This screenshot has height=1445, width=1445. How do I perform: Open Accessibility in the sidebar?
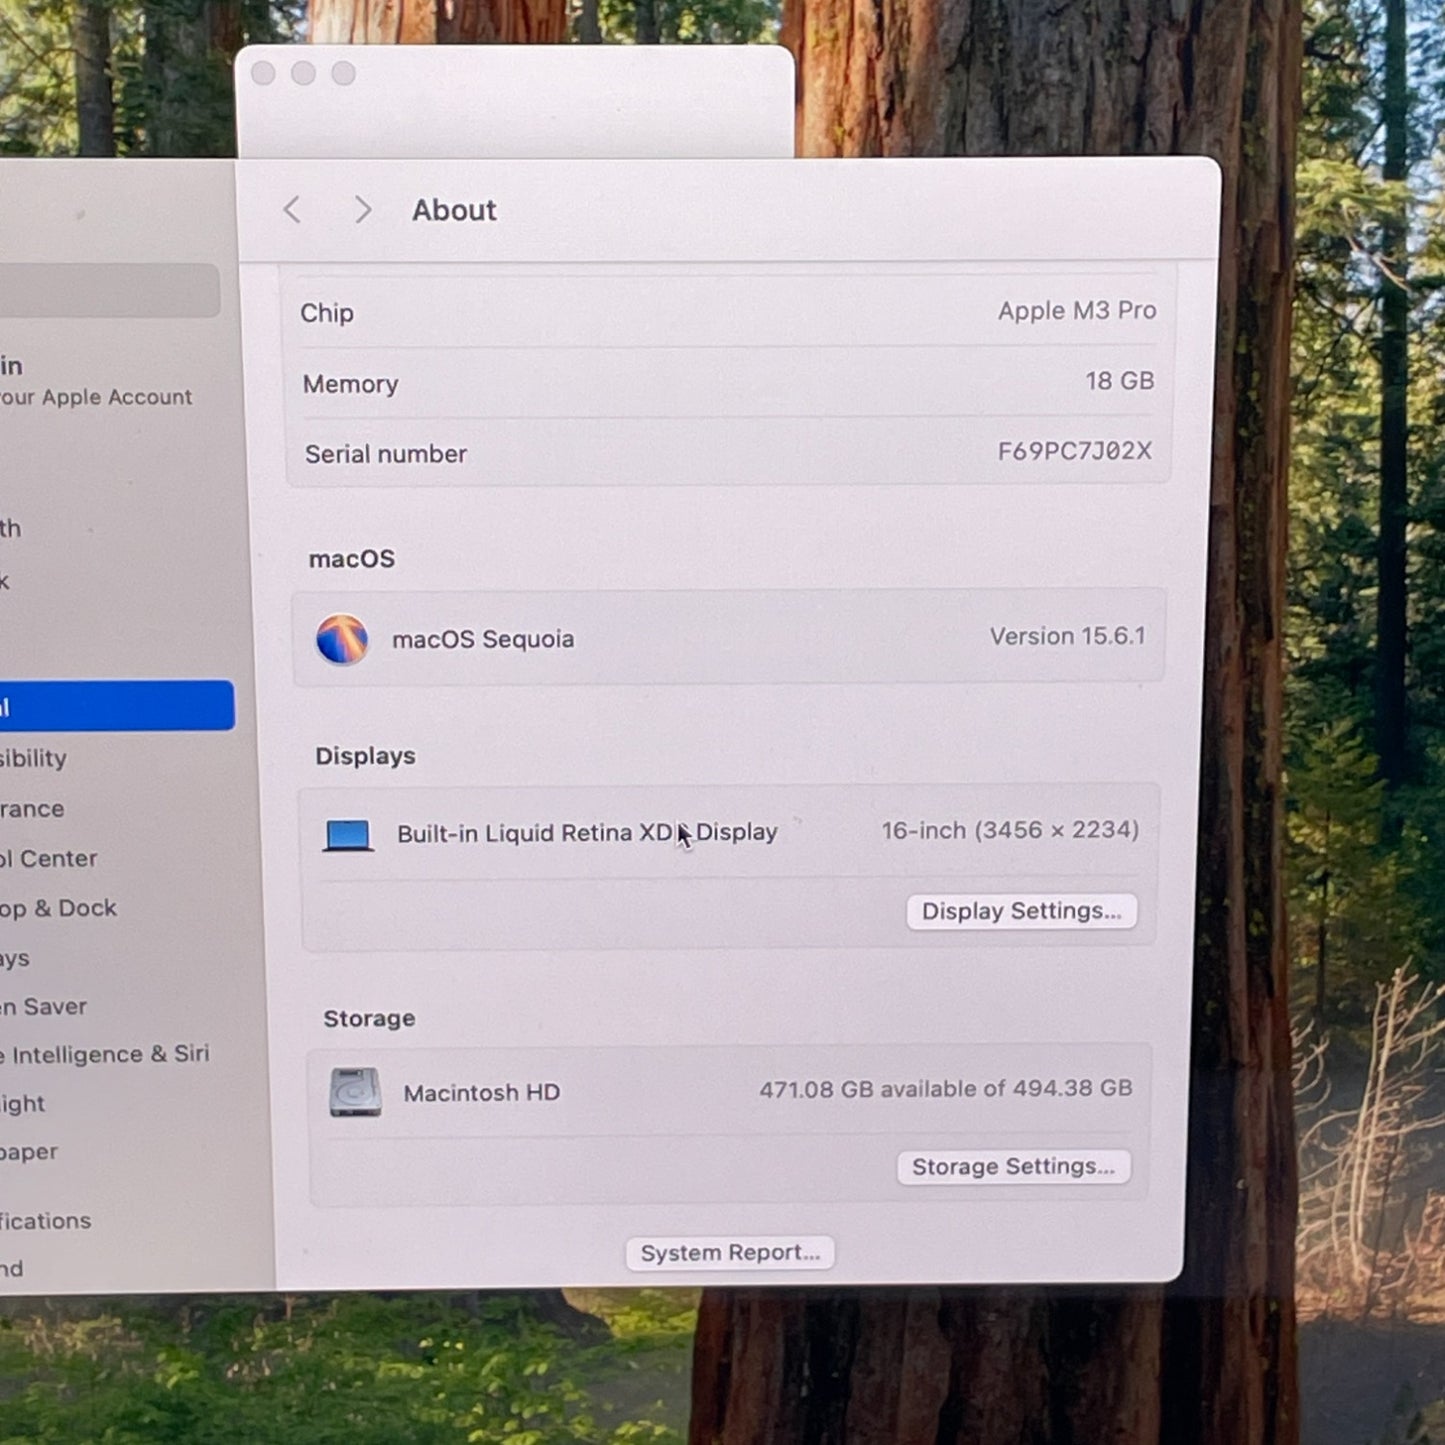35,758
